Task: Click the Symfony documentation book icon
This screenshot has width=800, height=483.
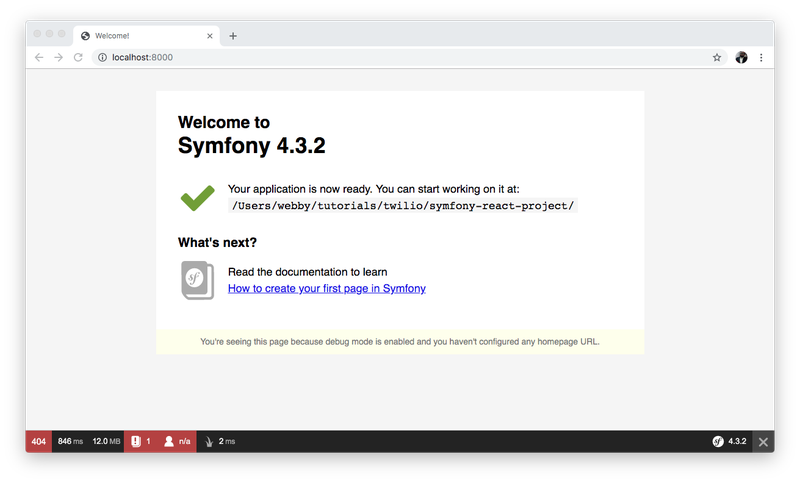Action: coord(197,280)
